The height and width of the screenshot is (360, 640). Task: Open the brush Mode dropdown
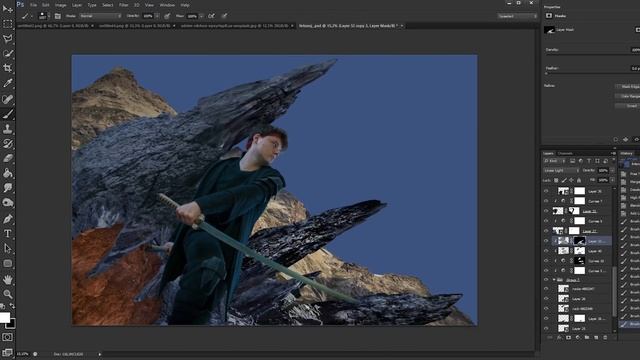[100, 16]
